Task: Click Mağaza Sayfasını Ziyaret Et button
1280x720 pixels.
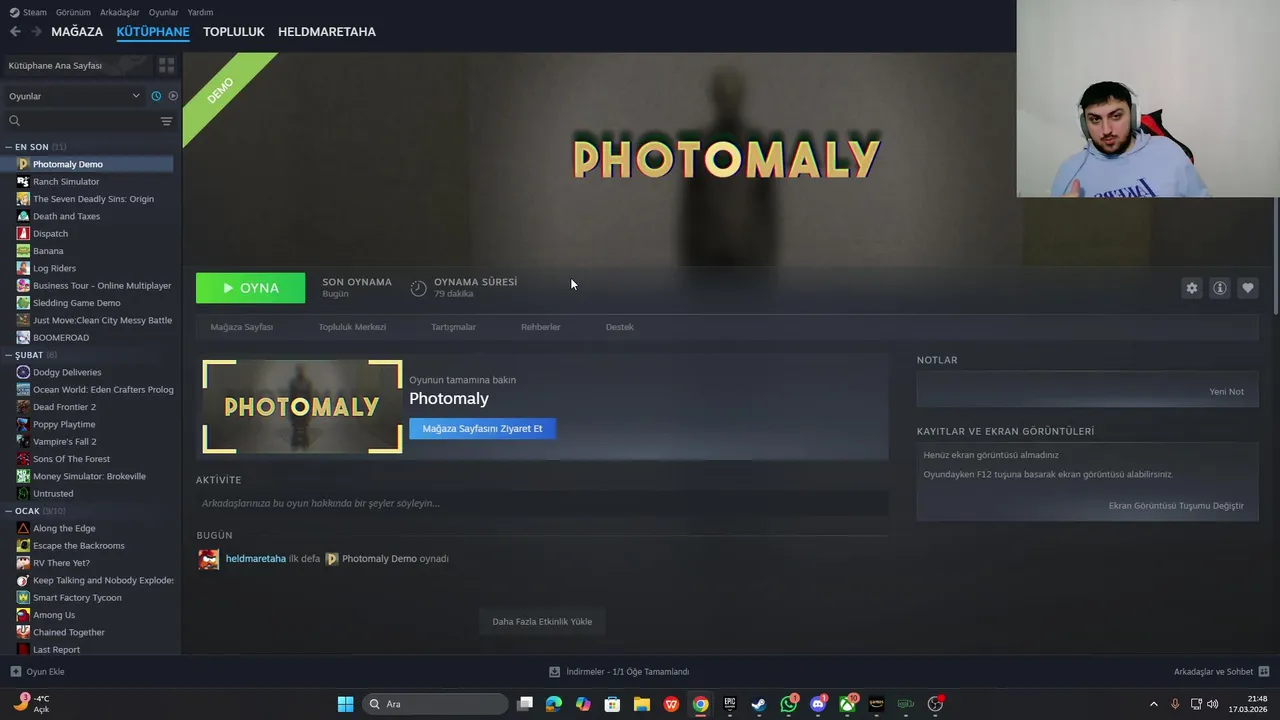Action: click(x=482, y=429)
